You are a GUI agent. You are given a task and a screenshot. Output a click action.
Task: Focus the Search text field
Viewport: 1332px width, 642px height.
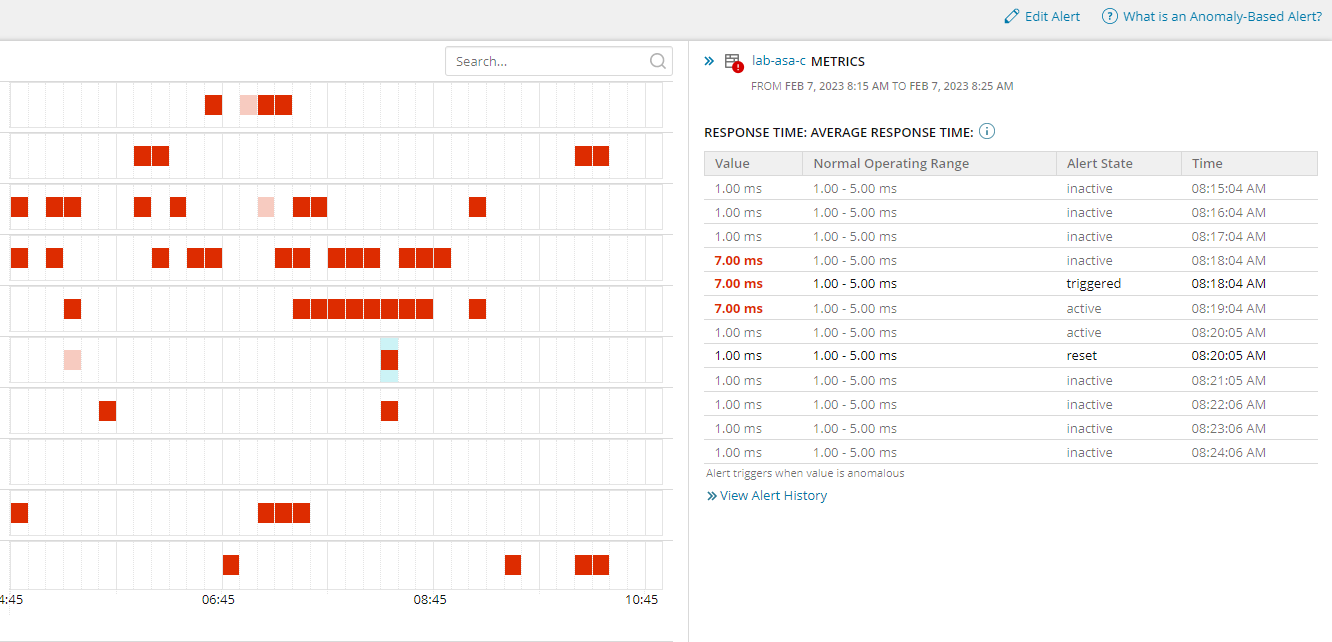pyautogui.click(x=548, y=61)
